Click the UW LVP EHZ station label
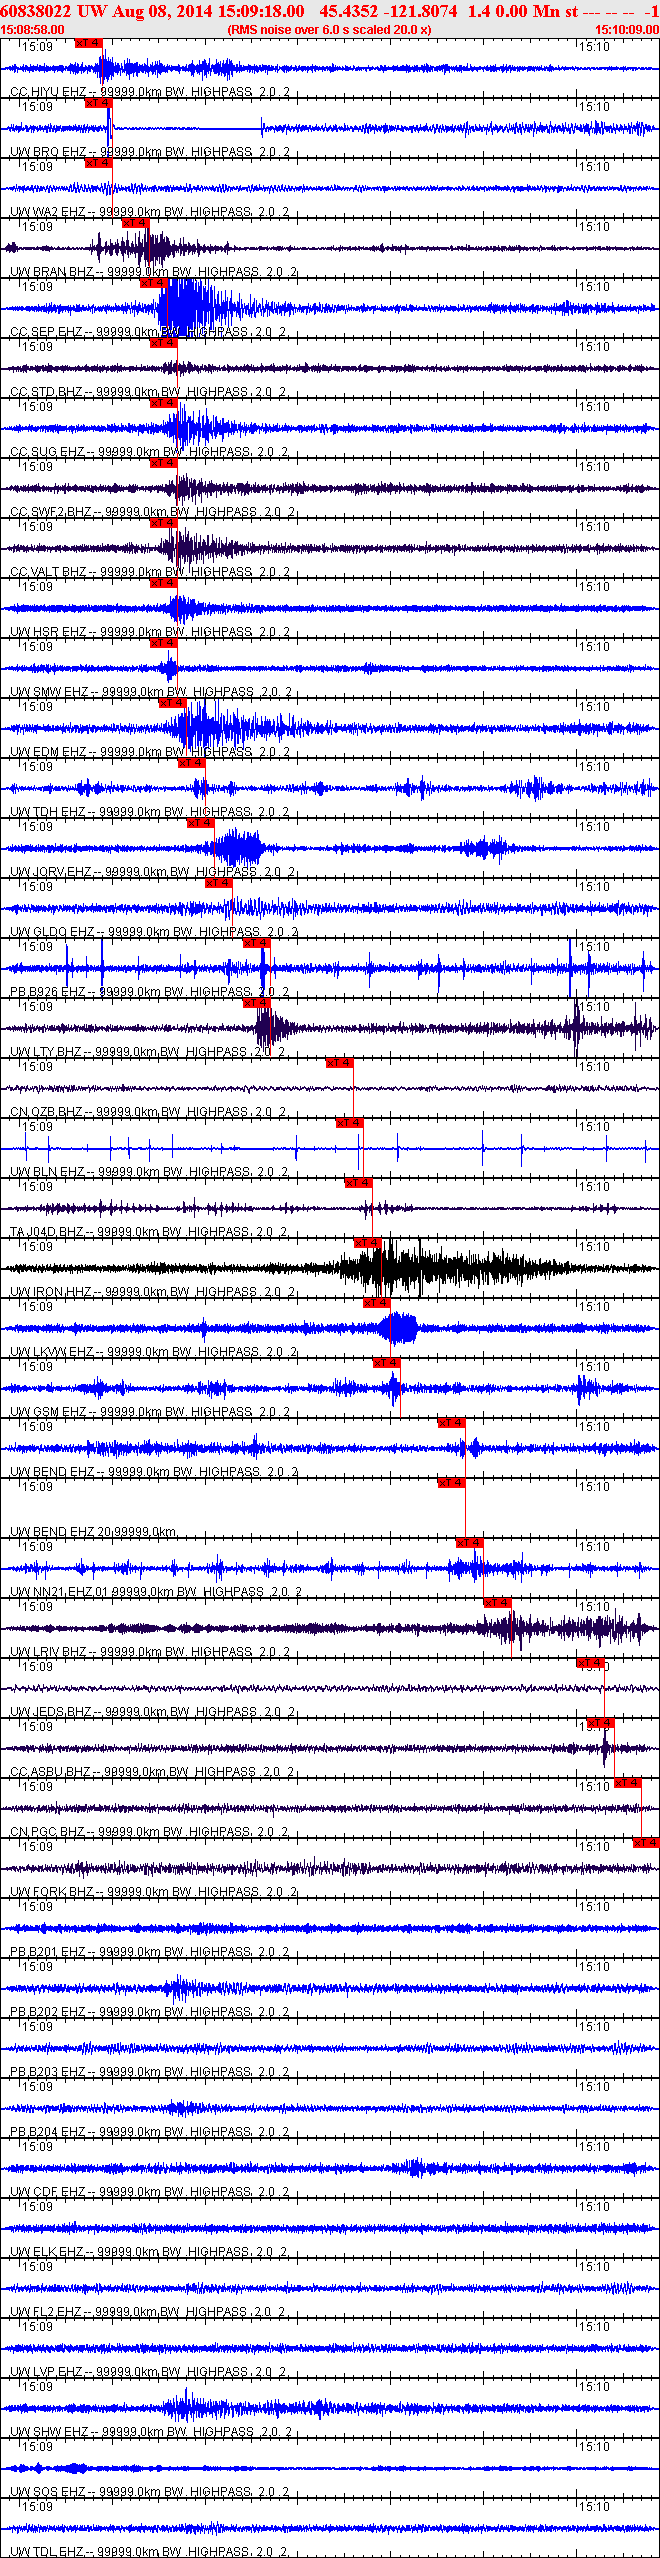 [148, 2372]
